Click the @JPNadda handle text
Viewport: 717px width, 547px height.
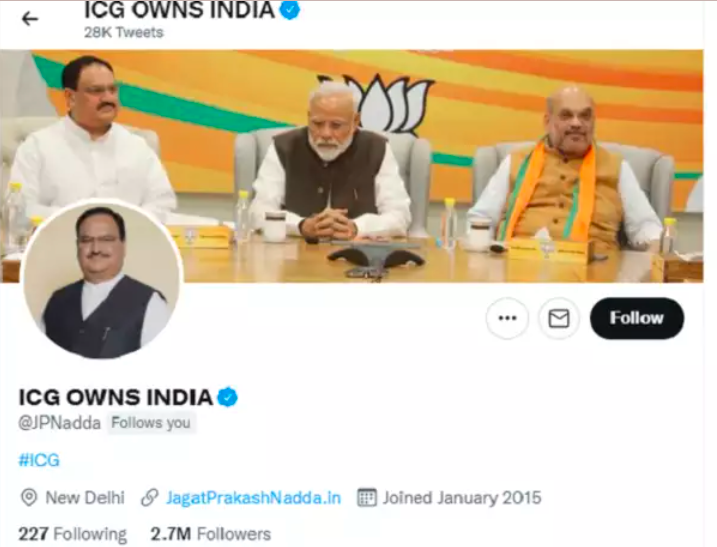[59, 423]
